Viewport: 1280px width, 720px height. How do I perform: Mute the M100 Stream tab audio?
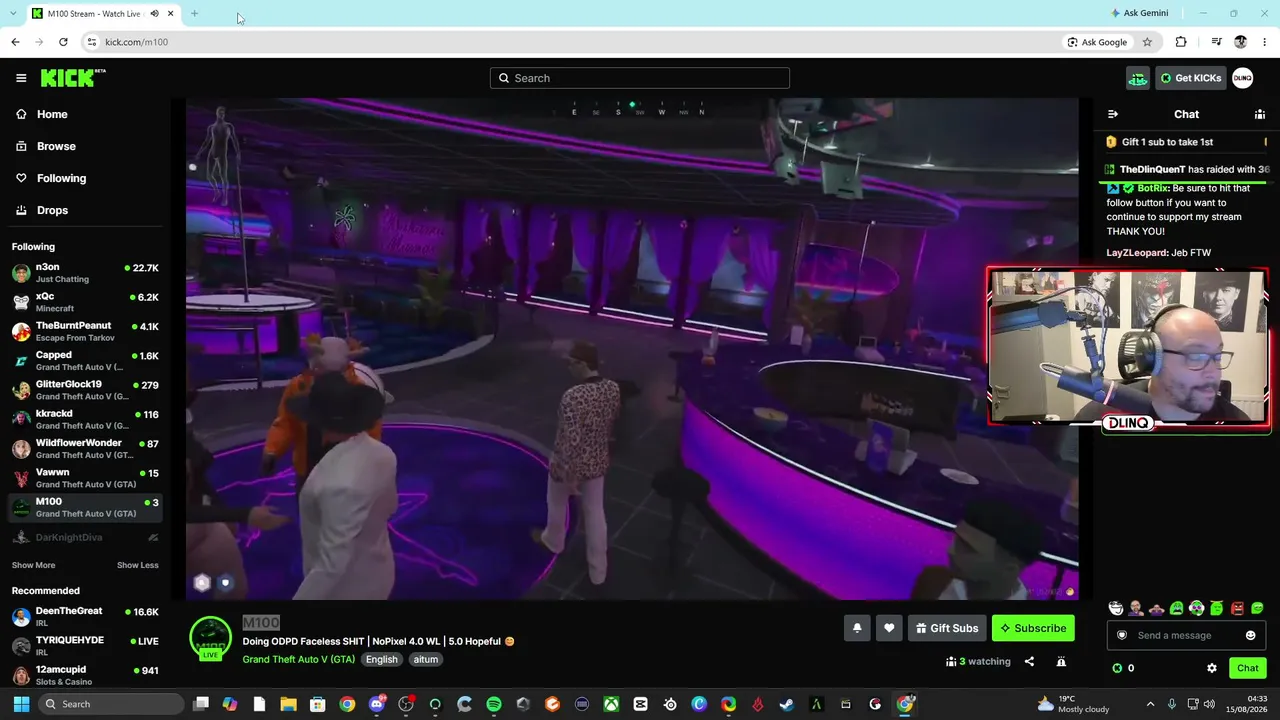pos(154,14)
